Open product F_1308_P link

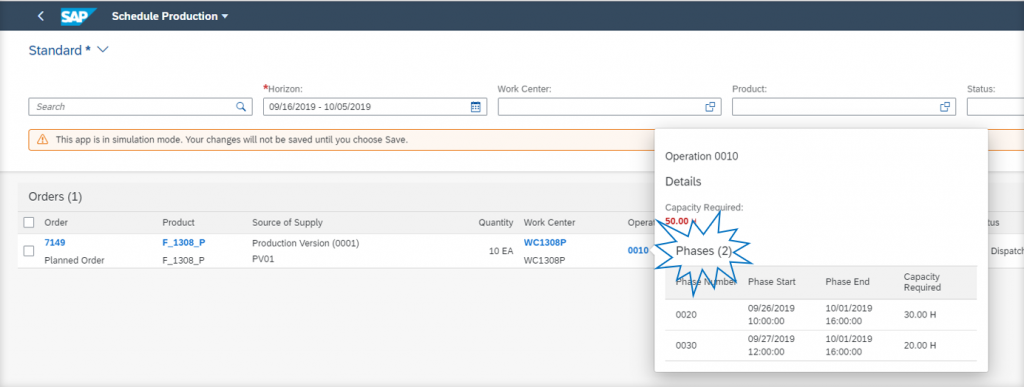click(x=184, y=242)
